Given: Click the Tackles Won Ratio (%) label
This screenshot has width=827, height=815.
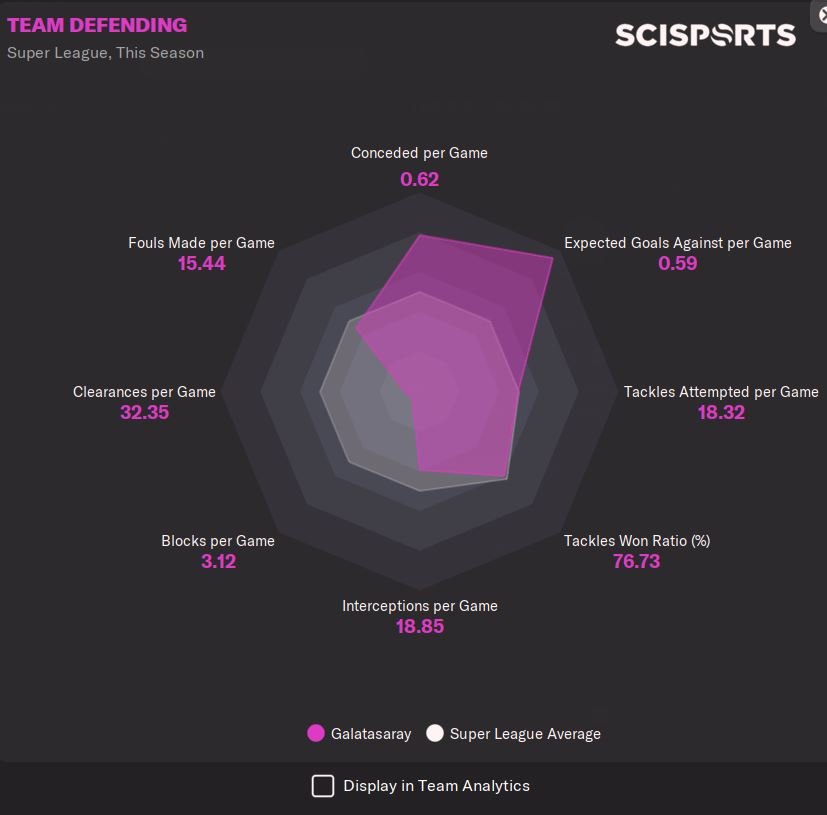Looking at the screenshot, I should [637, 541].
